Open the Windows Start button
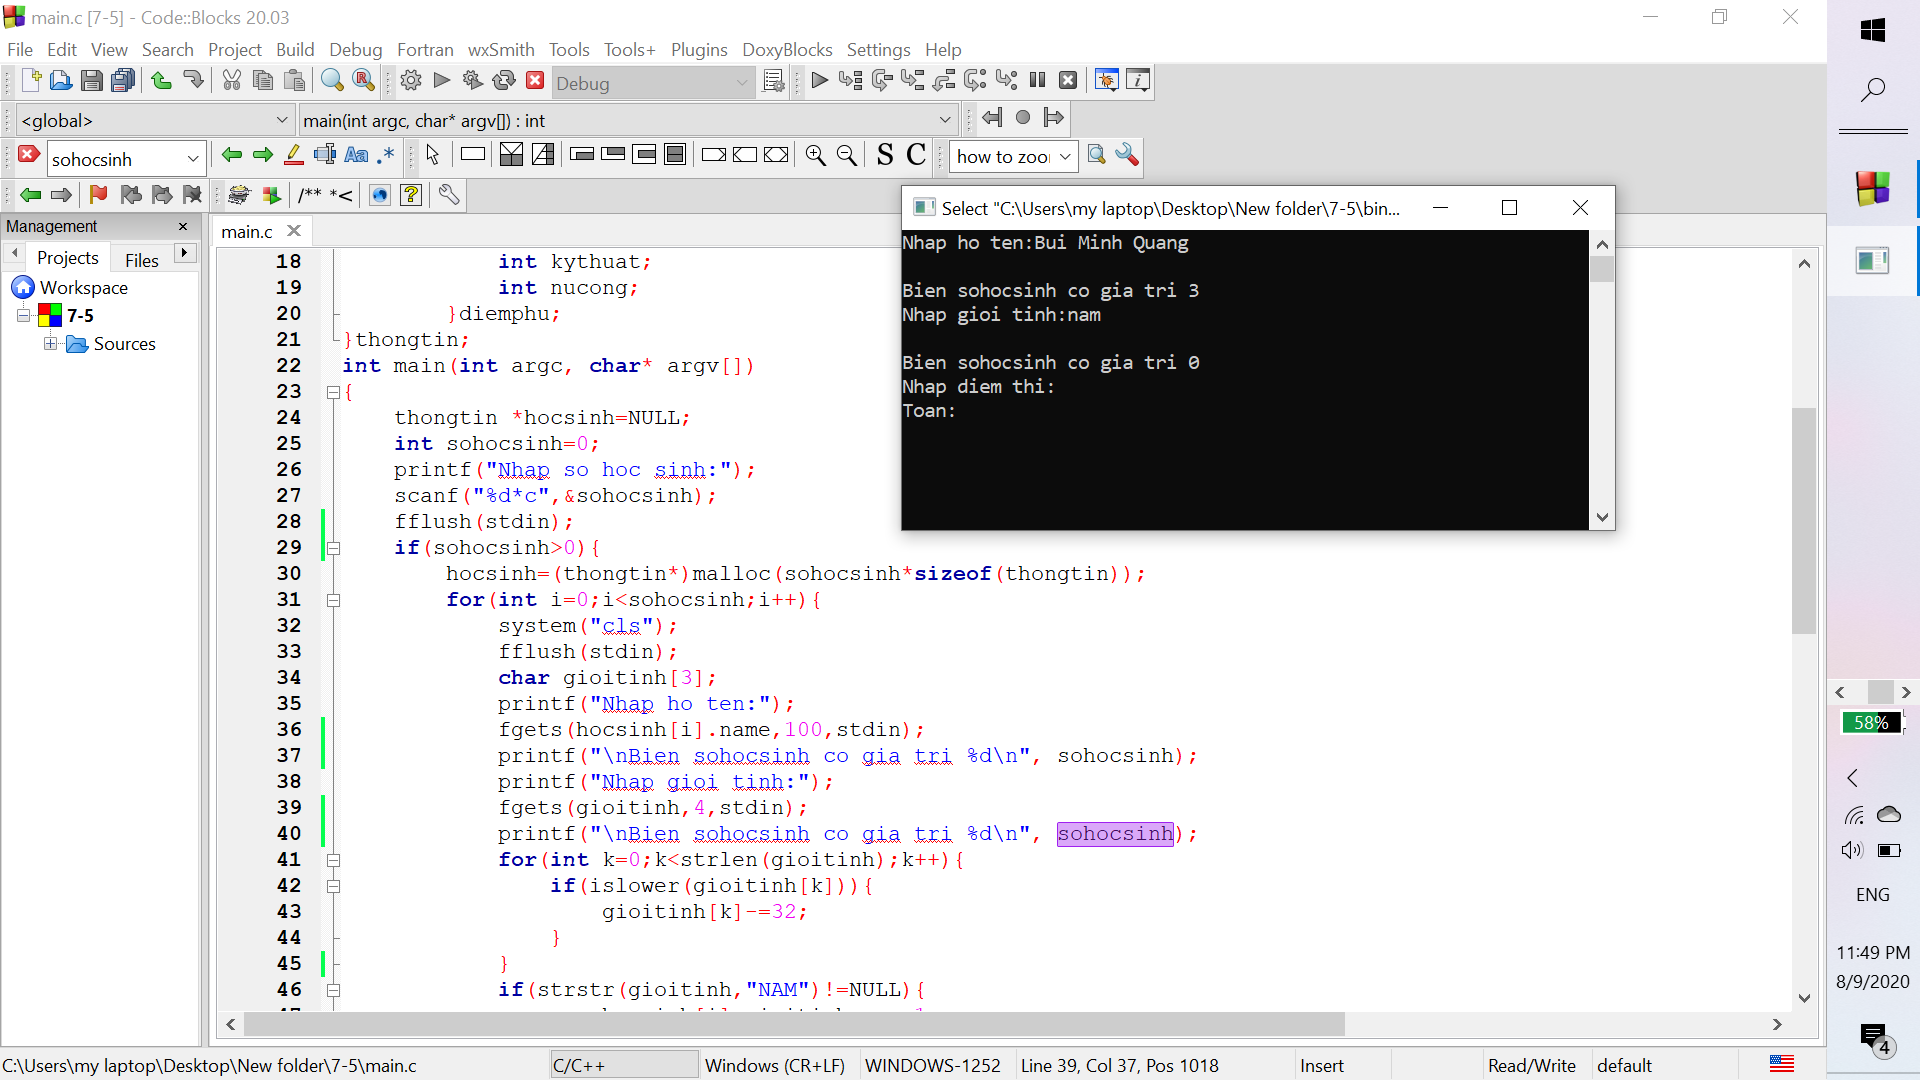Image resolution: width=1920 pixels, height=1080 pixels. [1872, 30]
